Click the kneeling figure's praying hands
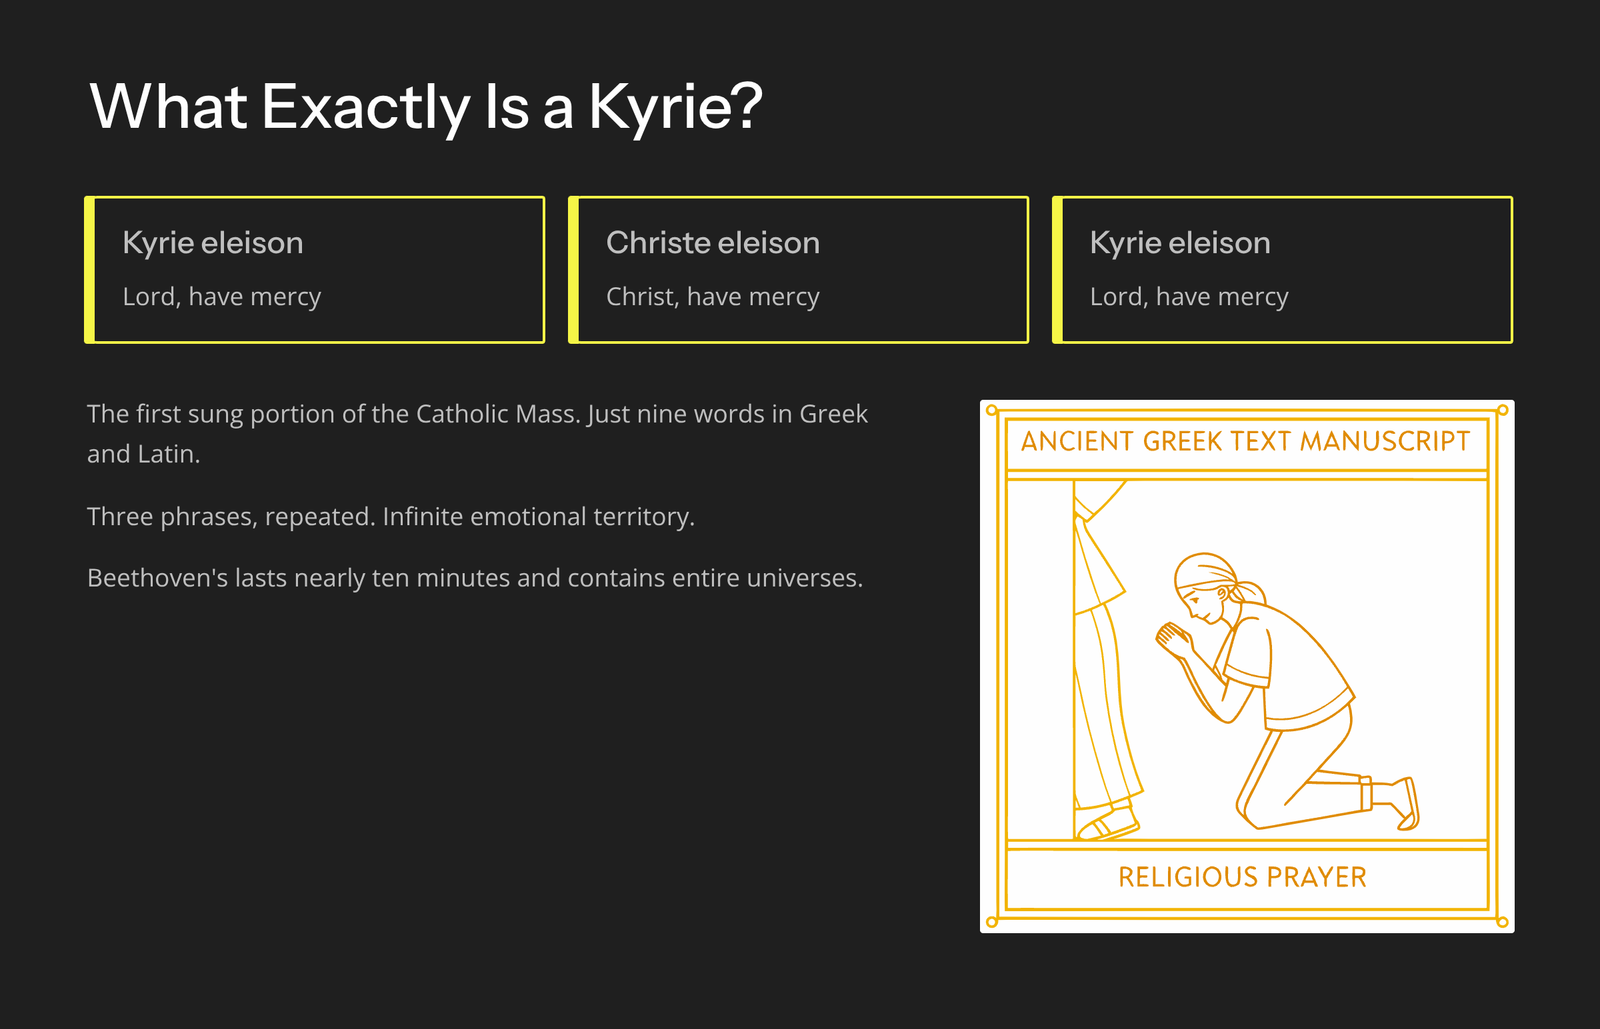The image size is (1600, 1029). [1172, 638]
